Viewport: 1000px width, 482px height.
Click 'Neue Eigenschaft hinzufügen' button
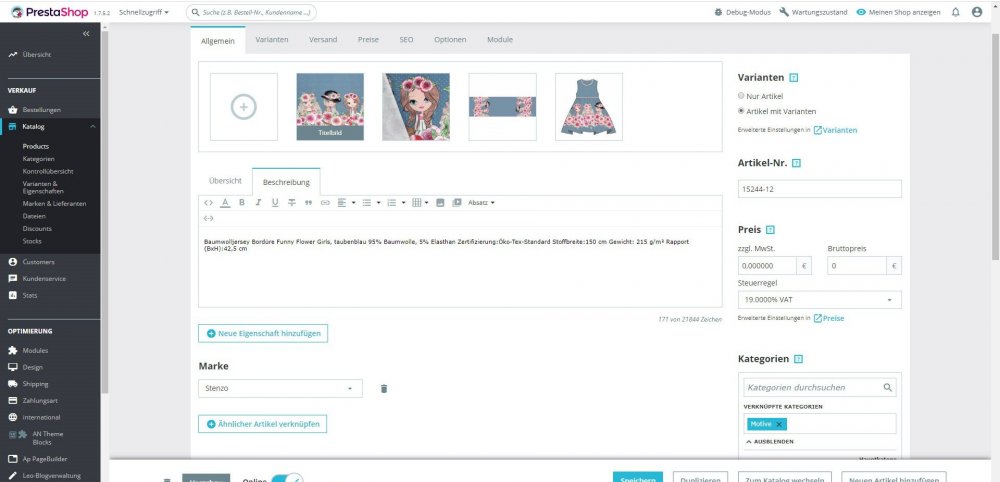click(263, 333)
